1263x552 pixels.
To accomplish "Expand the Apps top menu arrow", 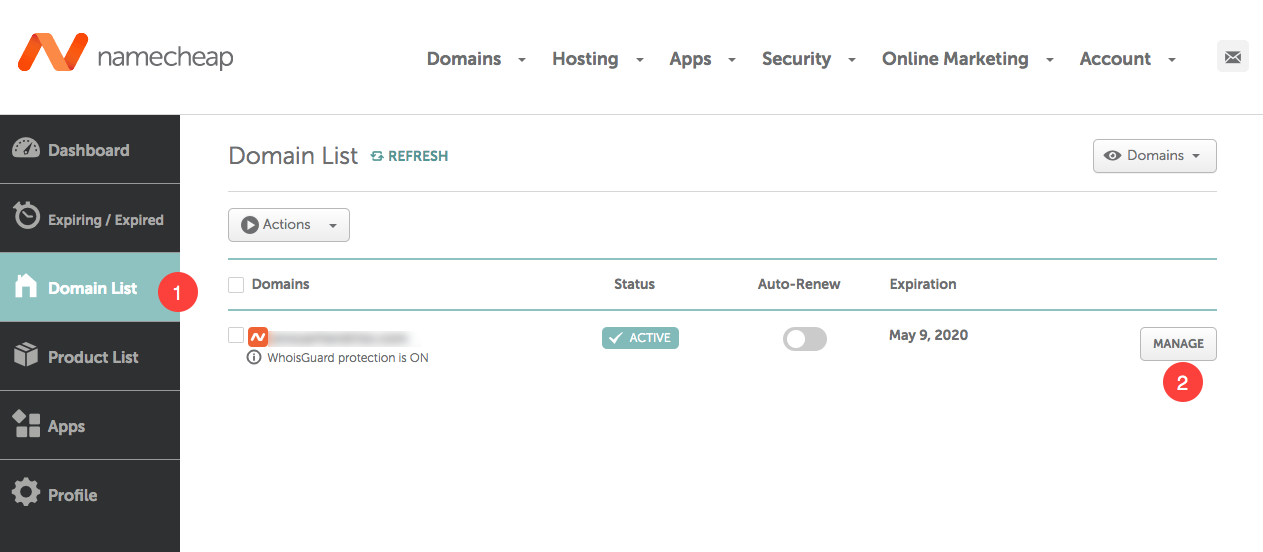I will click(x=732, y=60).
